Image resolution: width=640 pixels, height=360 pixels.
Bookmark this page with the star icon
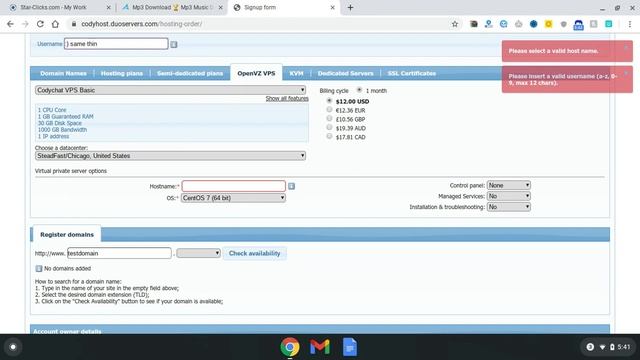455,24
